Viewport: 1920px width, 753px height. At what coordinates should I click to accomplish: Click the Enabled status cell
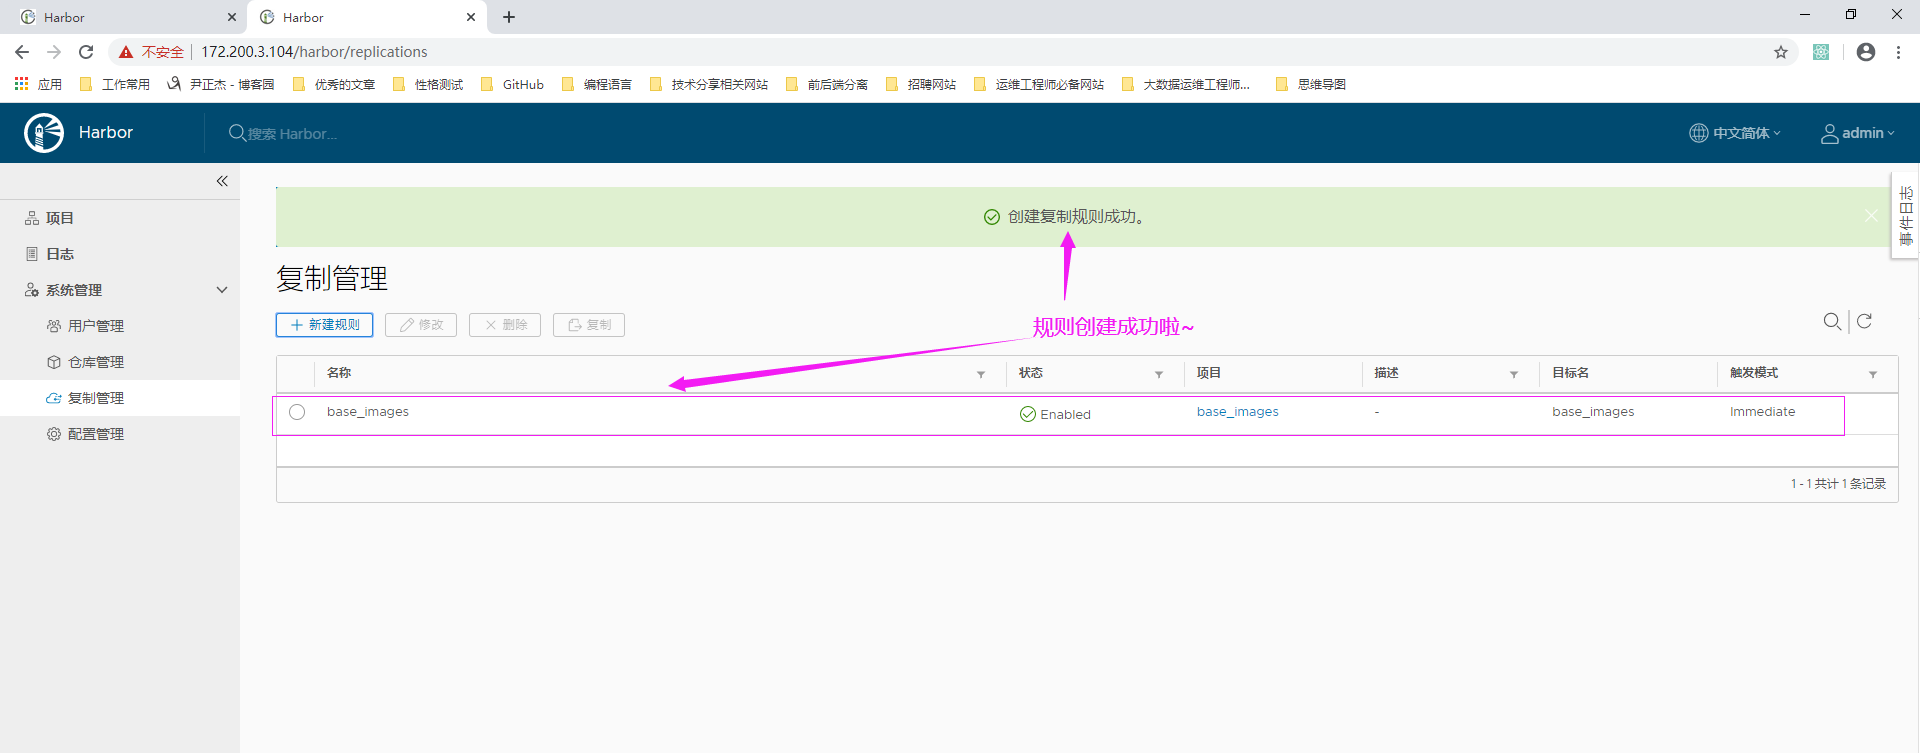[1055, 414]
